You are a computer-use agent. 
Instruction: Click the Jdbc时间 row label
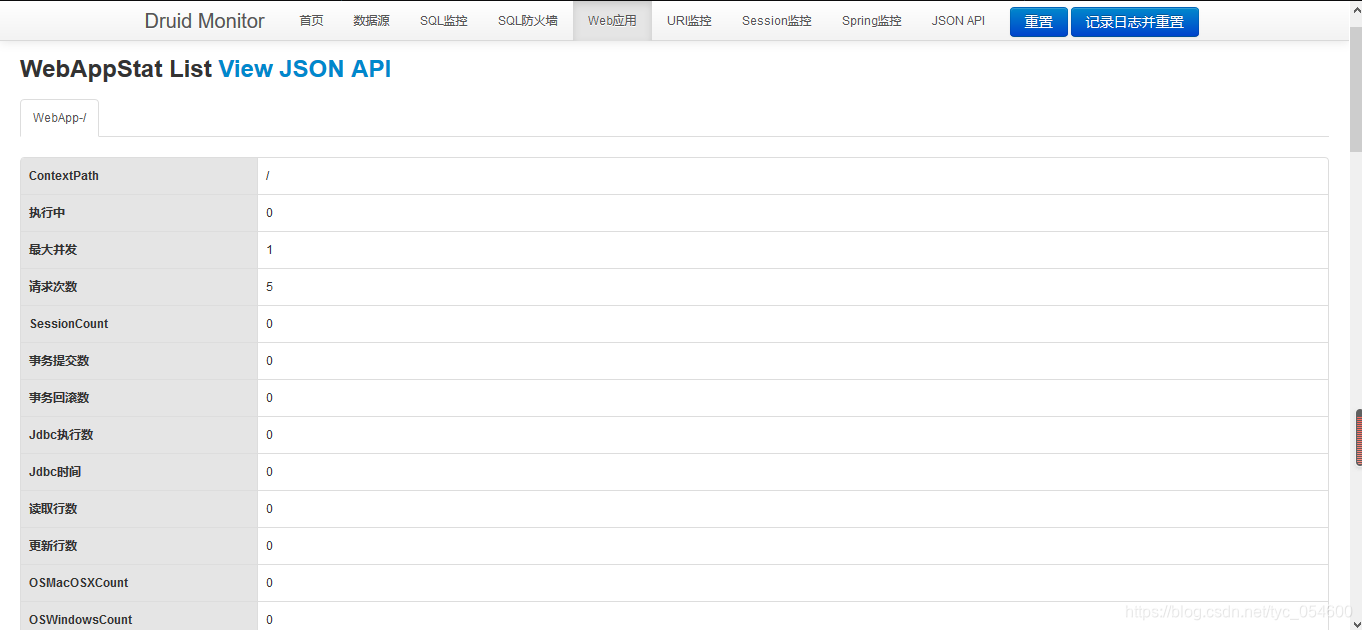(x=55, y=472)
